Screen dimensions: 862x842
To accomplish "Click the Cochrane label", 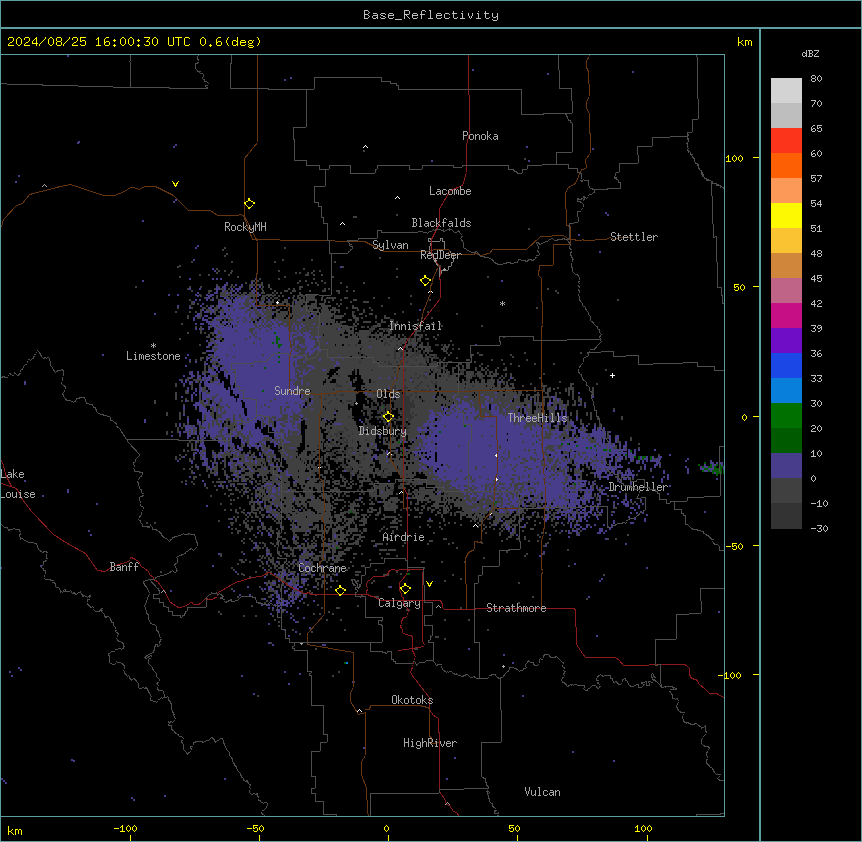I will coord(322,568).
